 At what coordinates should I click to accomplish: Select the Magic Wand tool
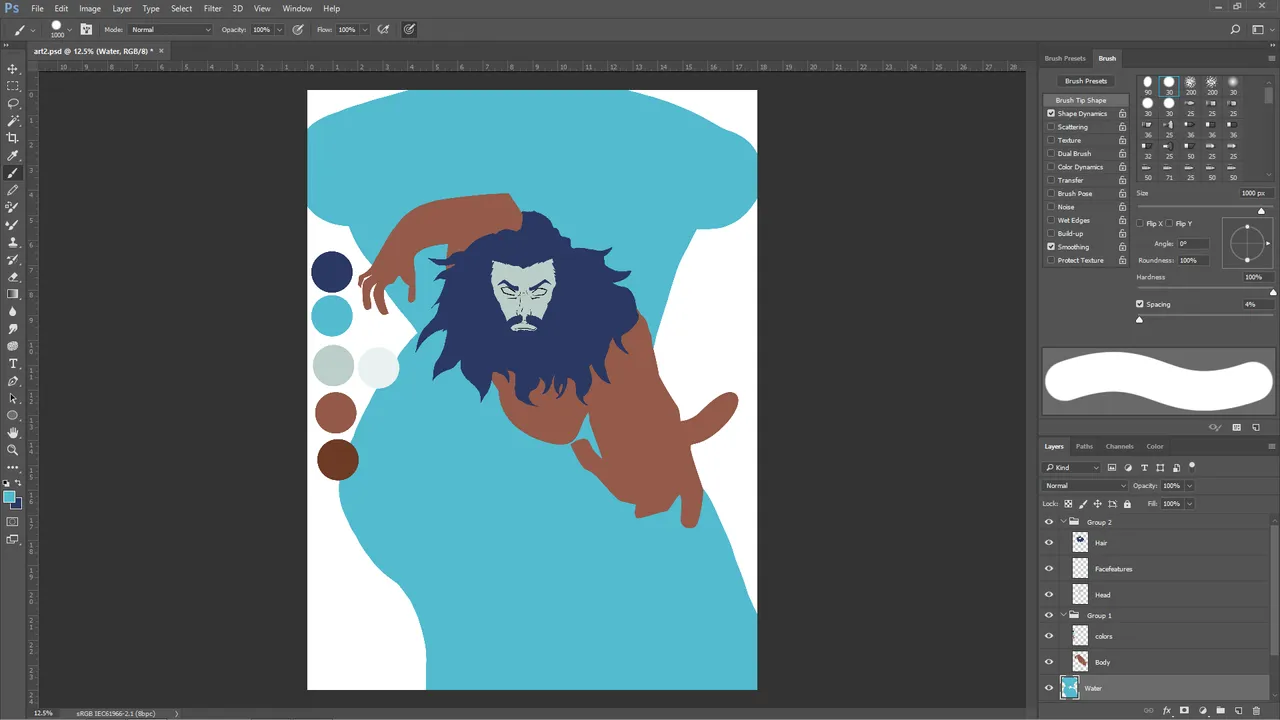pyautogui.click(x=13, y=120)
